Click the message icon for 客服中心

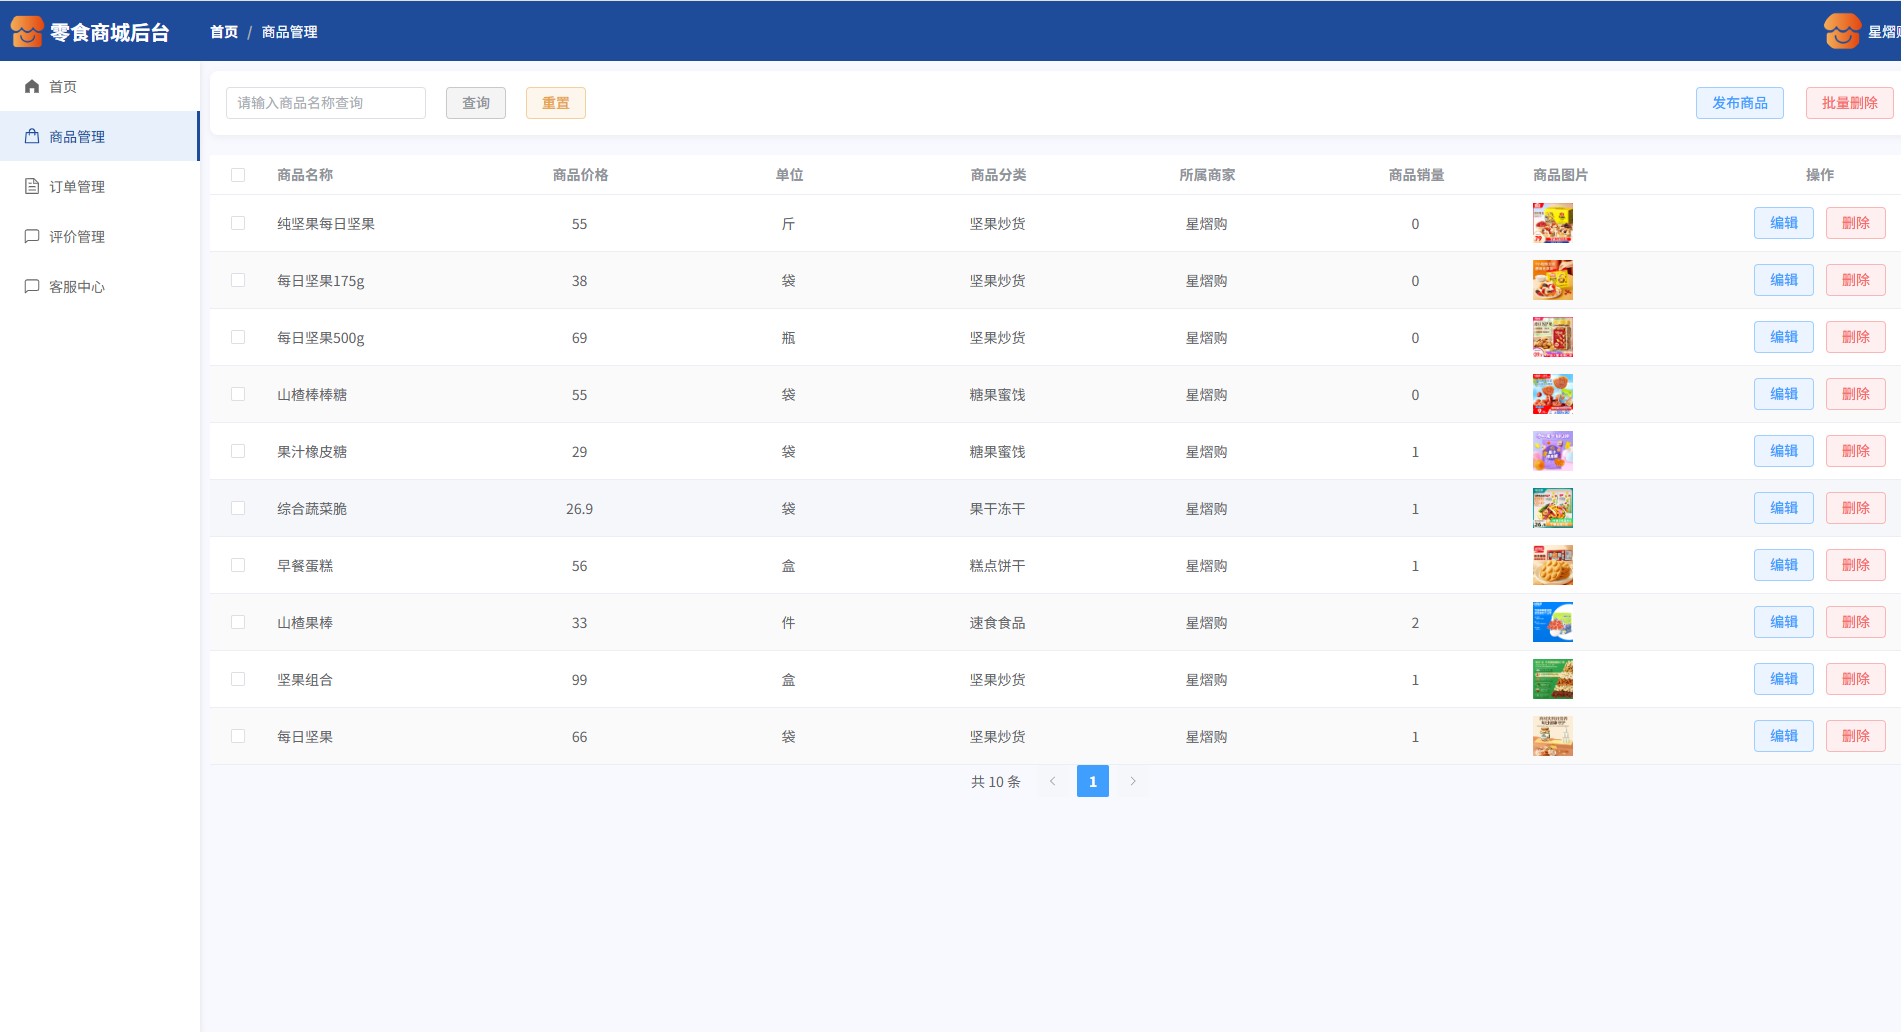pos(32,287)
